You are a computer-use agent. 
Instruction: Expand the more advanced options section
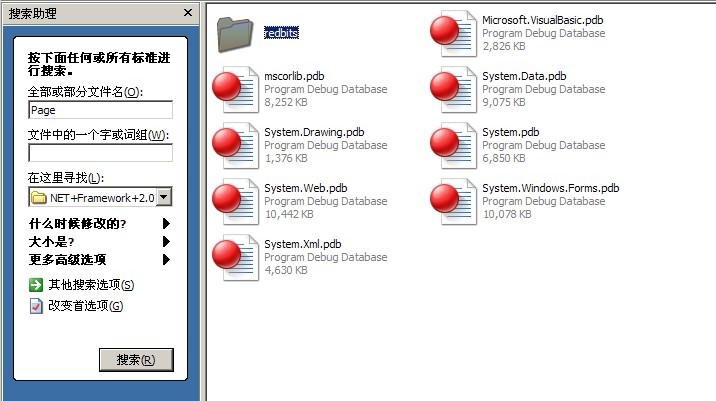[x=166, y=260]
